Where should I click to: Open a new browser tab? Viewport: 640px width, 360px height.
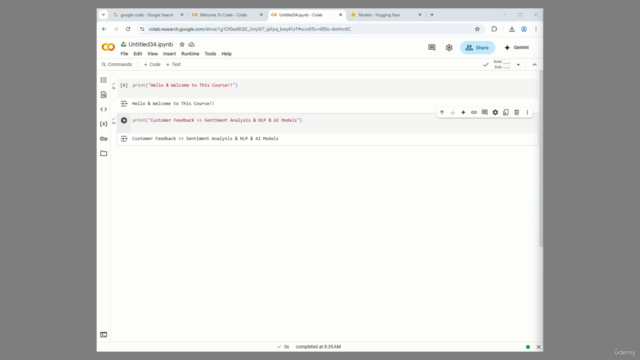click(x=432, y=15)
